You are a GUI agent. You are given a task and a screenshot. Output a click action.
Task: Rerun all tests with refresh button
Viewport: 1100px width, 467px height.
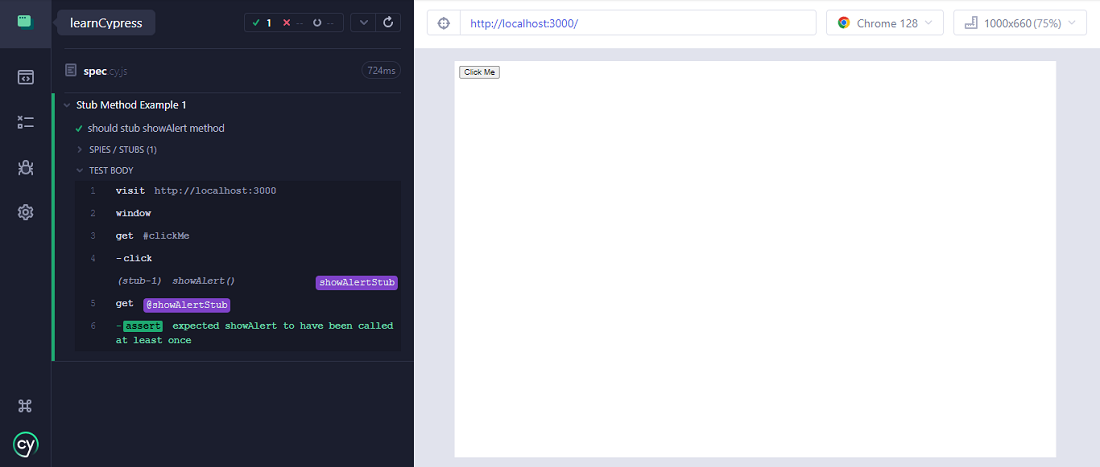(x=388, y=22)
